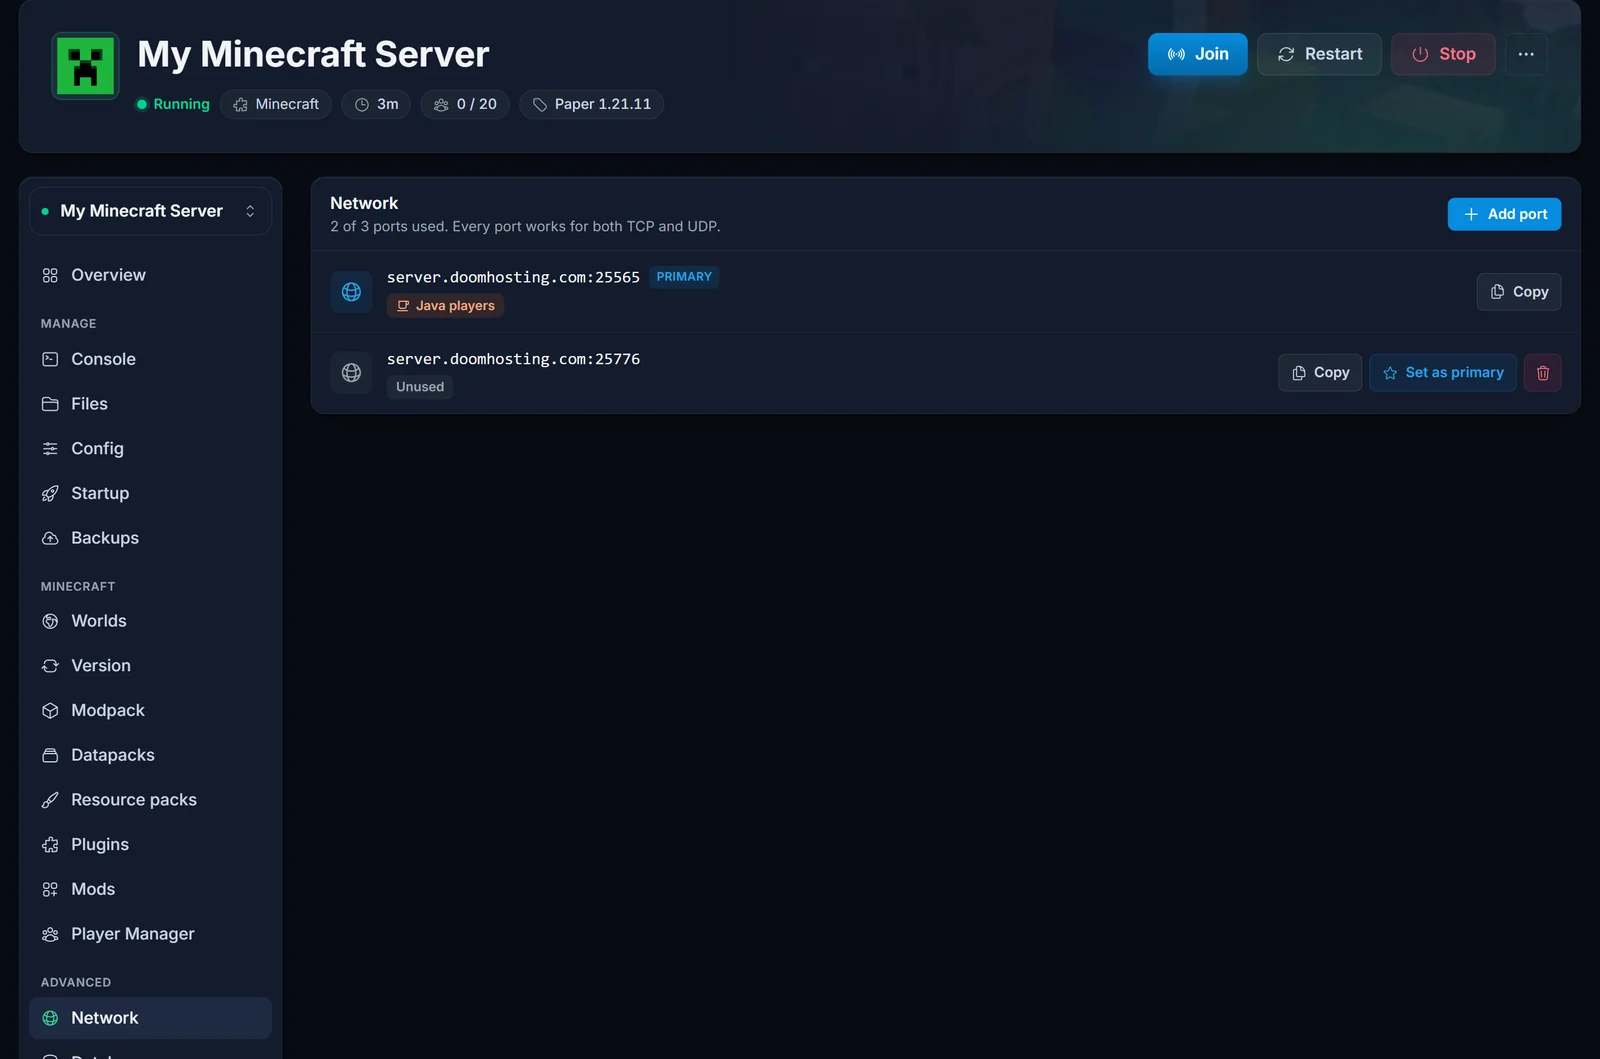Viewport: 1600px width, 1059px height.
Task: Navigate to Startup settings
Action: point(150,493)
